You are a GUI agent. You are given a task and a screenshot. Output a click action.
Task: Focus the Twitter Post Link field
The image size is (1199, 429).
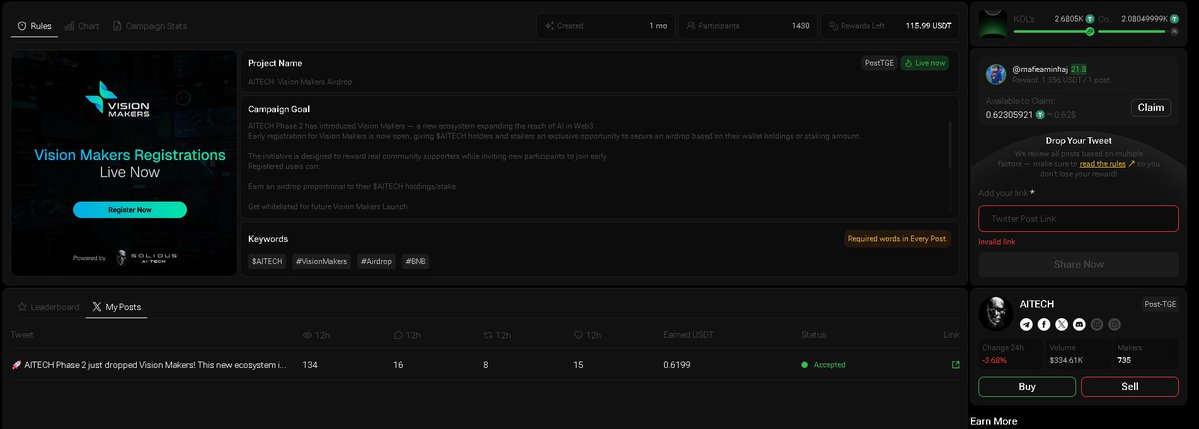(x=1078, y=219)
